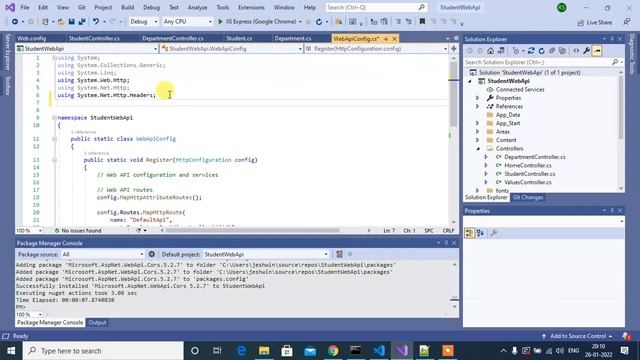Expand the App_Start folder
The image size is (640, 360).
coord(477,123)
